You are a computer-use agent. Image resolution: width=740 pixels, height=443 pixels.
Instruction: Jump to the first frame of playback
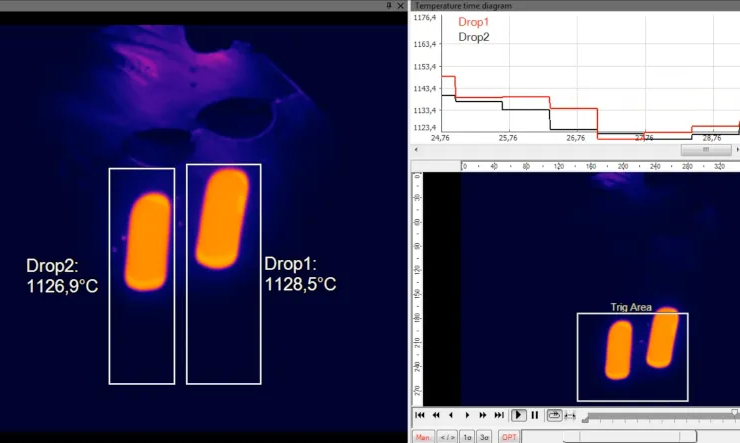420,415
